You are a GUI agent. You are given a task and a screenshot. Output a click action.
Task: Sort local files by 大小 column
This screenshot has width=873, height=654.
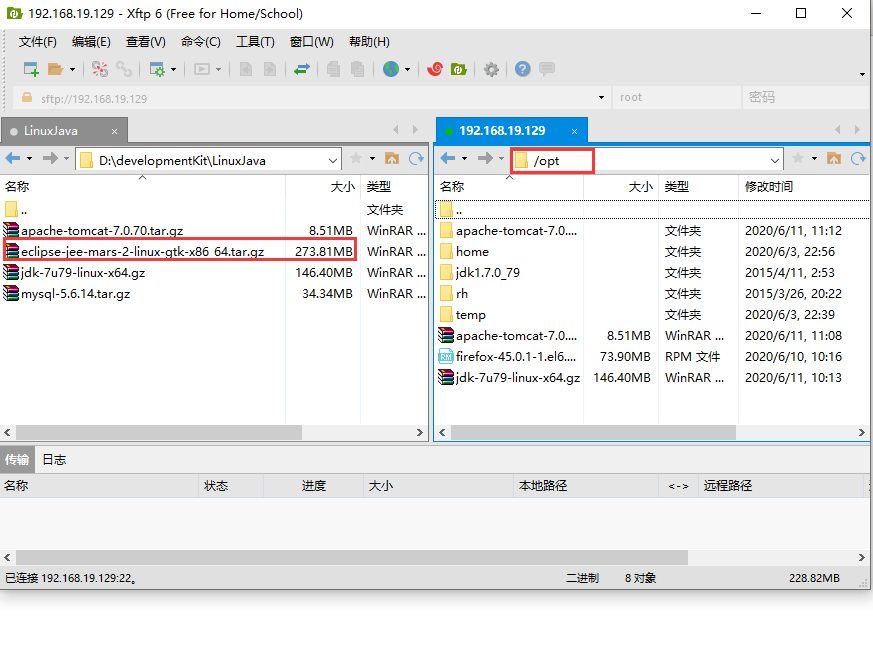coord(323,186)
